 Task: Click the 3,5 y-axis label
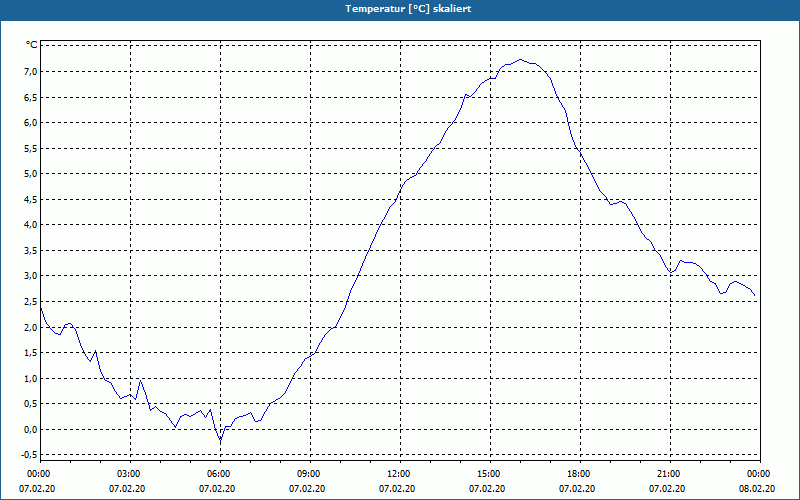[31, 251]
